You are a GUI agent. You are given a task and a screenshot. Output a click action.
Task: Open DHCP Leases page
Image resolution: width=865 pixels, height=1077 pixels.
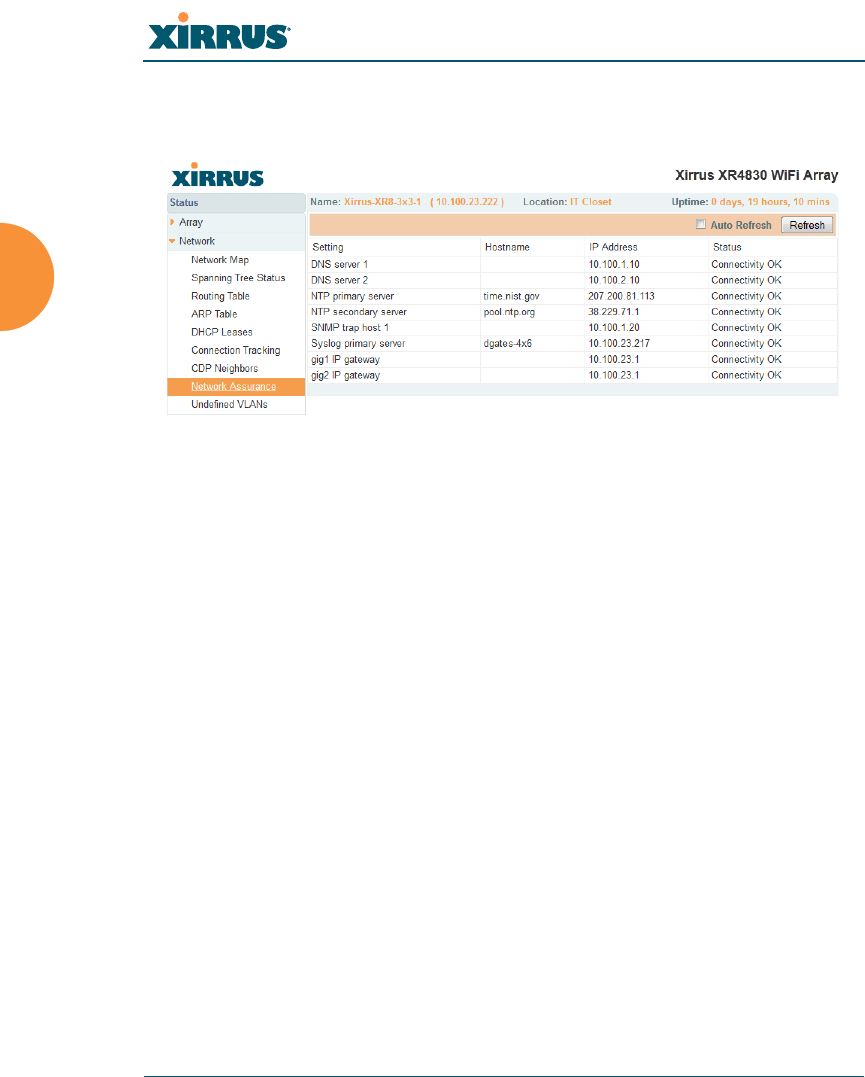[x=221, y=332]
